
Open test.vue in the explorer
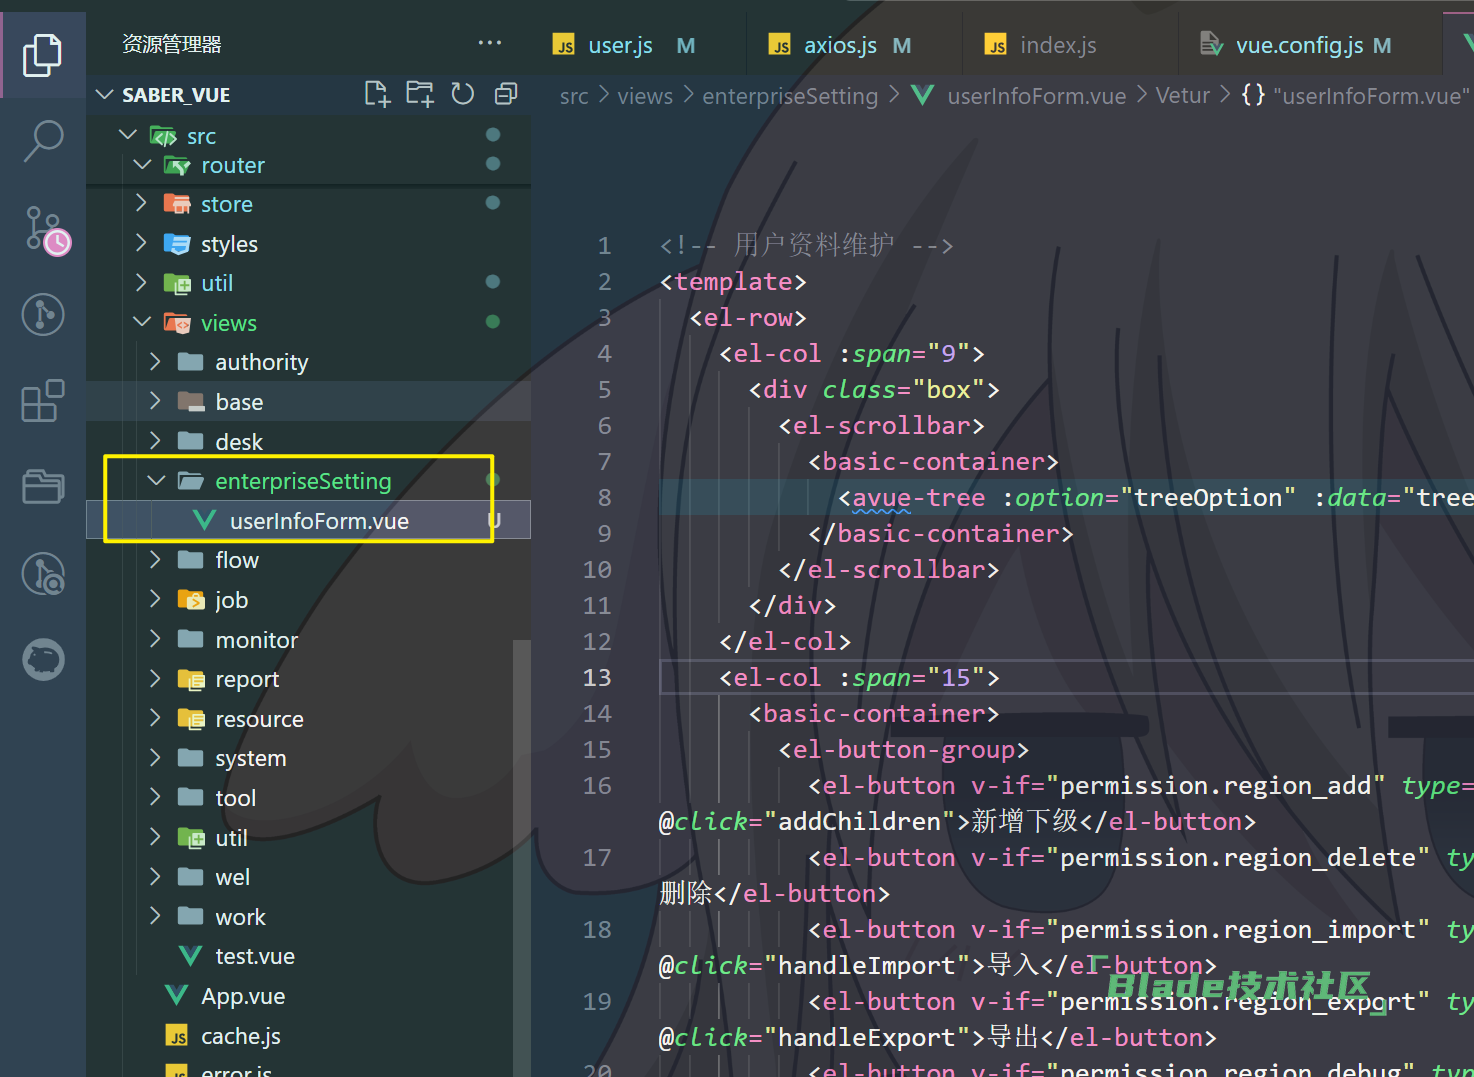point(308,956)
